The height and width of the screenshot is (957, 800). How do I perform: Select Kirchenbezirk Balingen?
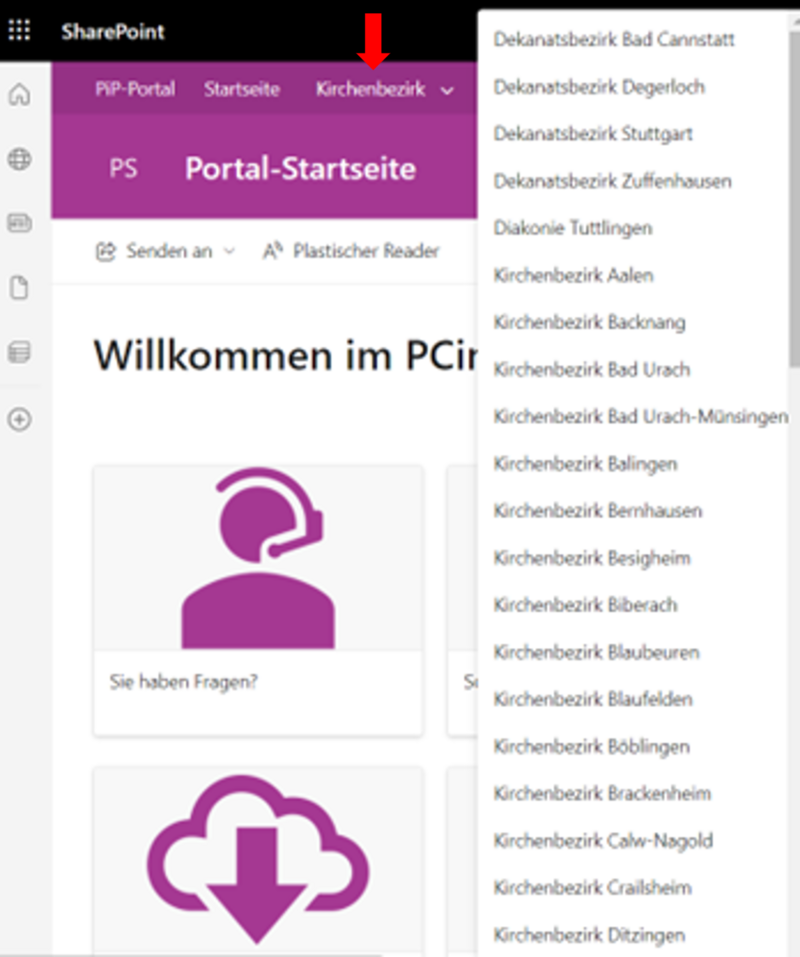point(585,464)
